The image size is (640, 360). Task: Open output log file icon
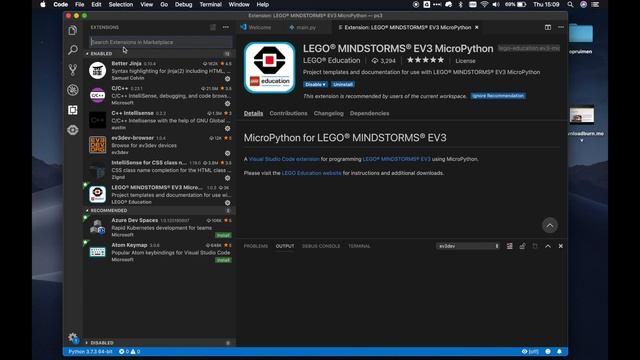pos(535,246)
